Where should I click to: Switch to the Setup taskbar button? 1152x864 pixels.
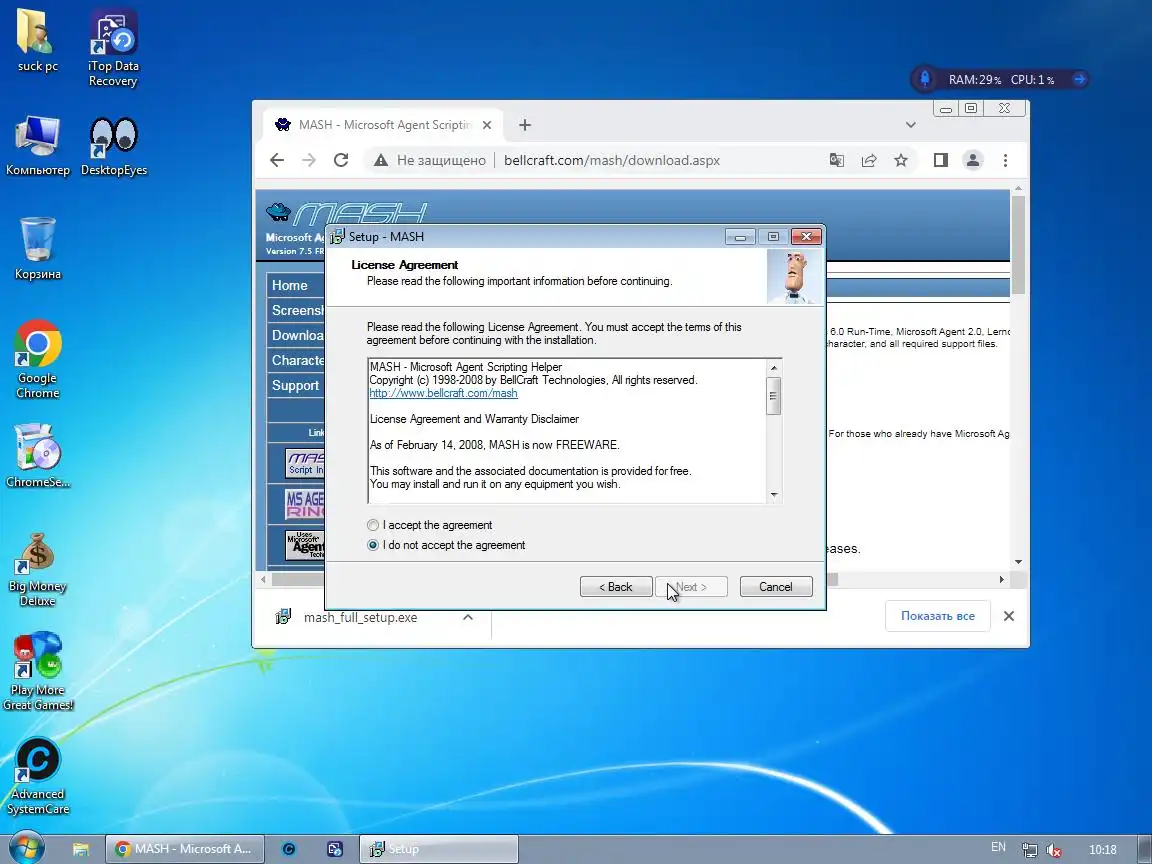coord(438,849)
